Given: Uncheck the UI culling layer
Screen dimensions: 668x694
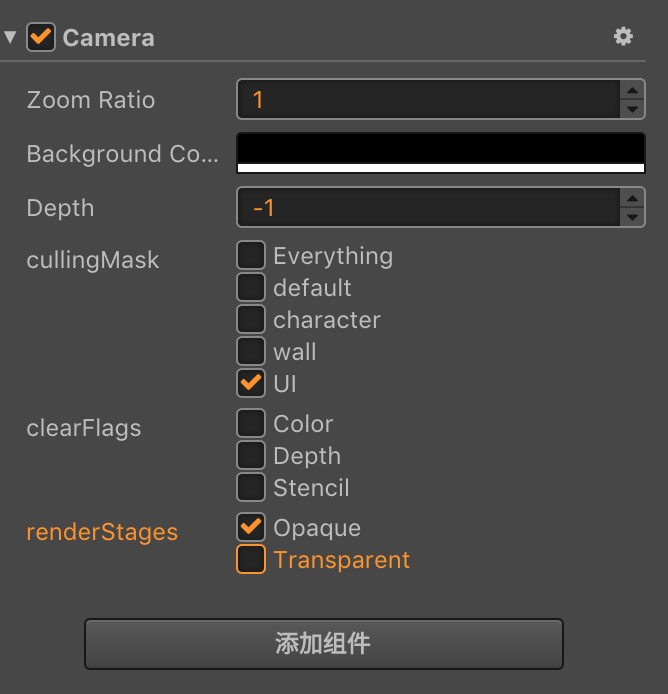Looking at the screenshot, I should tap(251, 384).
